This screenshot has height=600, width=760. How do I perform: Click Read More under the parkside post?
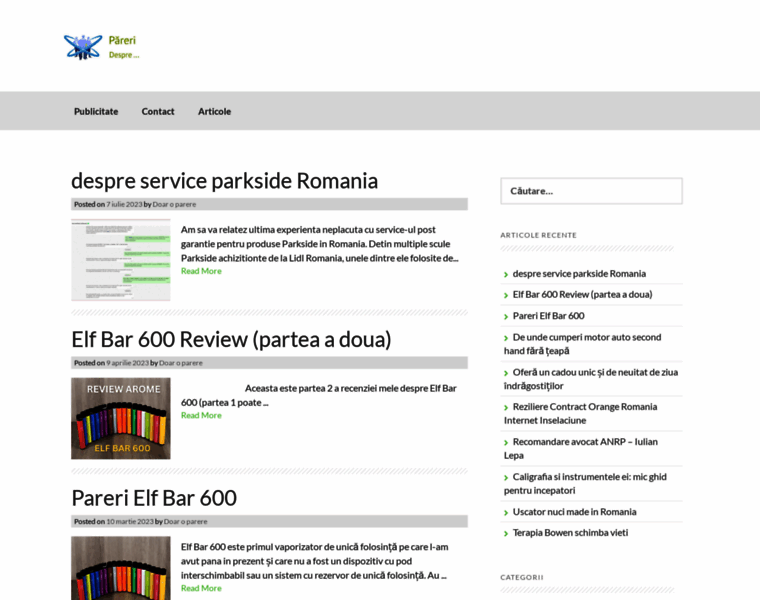coord(201,271)
